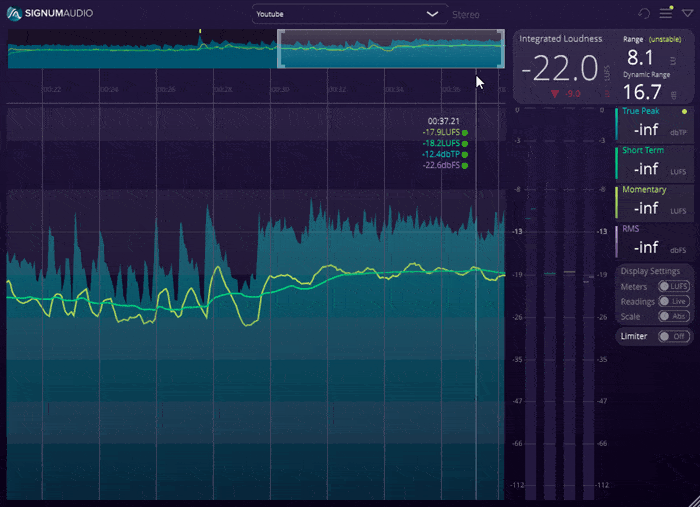The width and height of the screenshot is (700, 507).
Task: Click the green dot beside -17.9LUFS
Action: click(465, 132)
